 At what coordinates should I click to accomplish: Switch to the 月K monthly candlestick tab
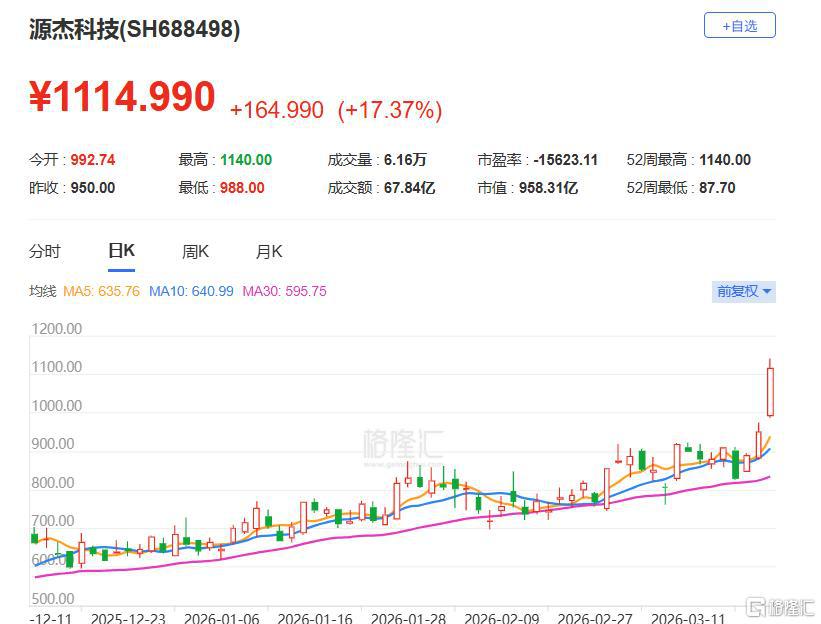pyautogui.click(x=267, y=251)
